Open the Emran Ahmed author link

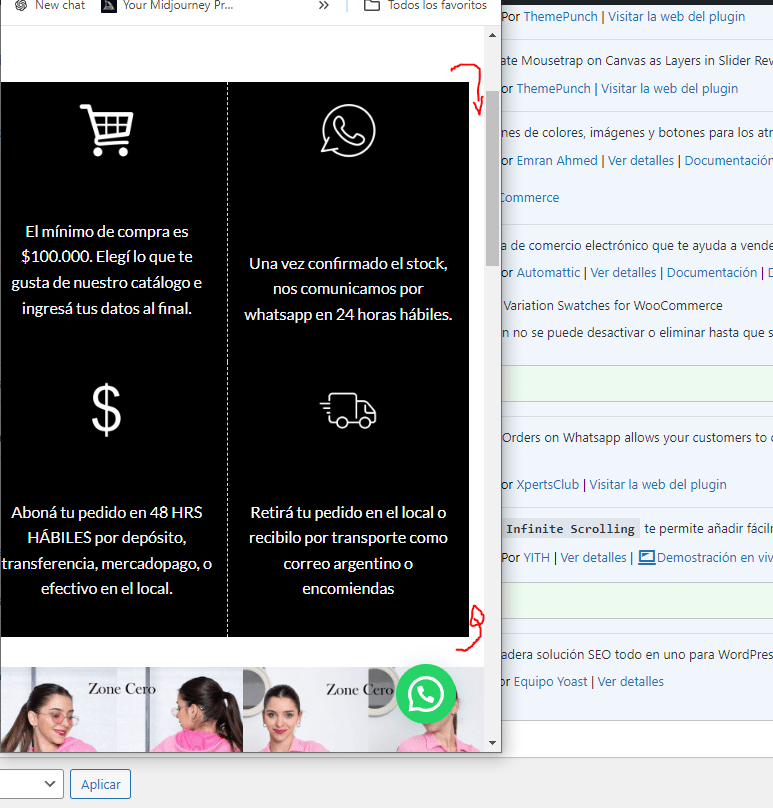pos(557,161)
